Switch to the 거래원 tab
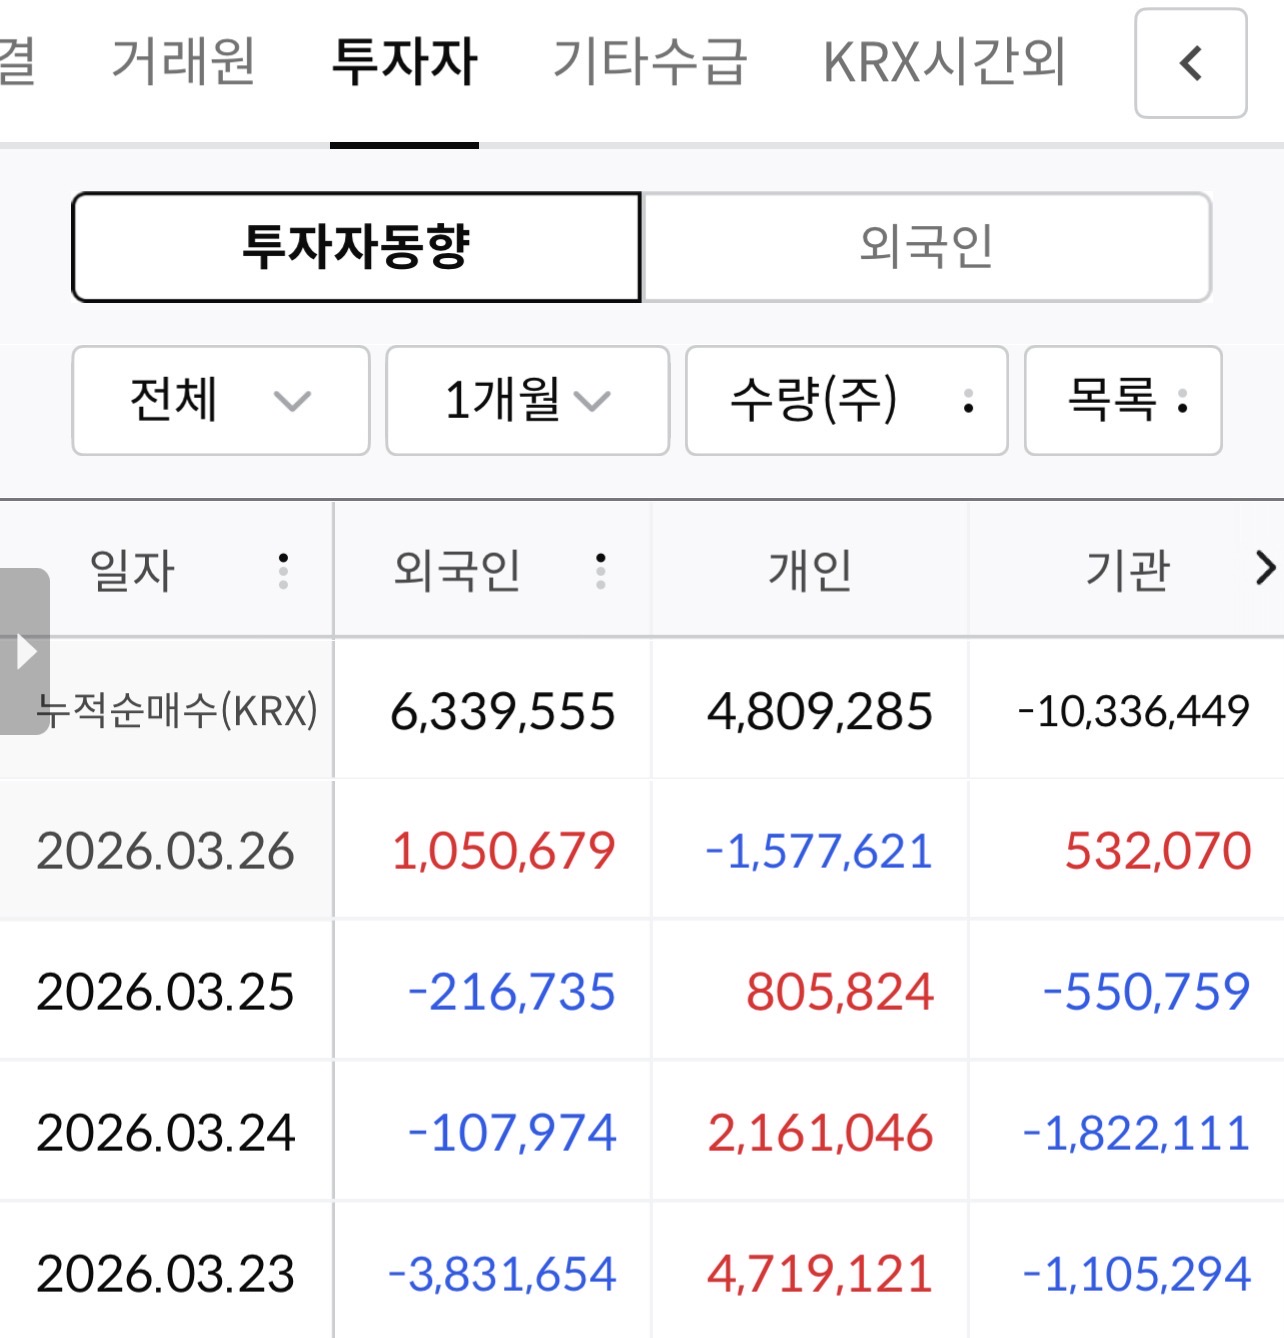 [x=184, y=62]
